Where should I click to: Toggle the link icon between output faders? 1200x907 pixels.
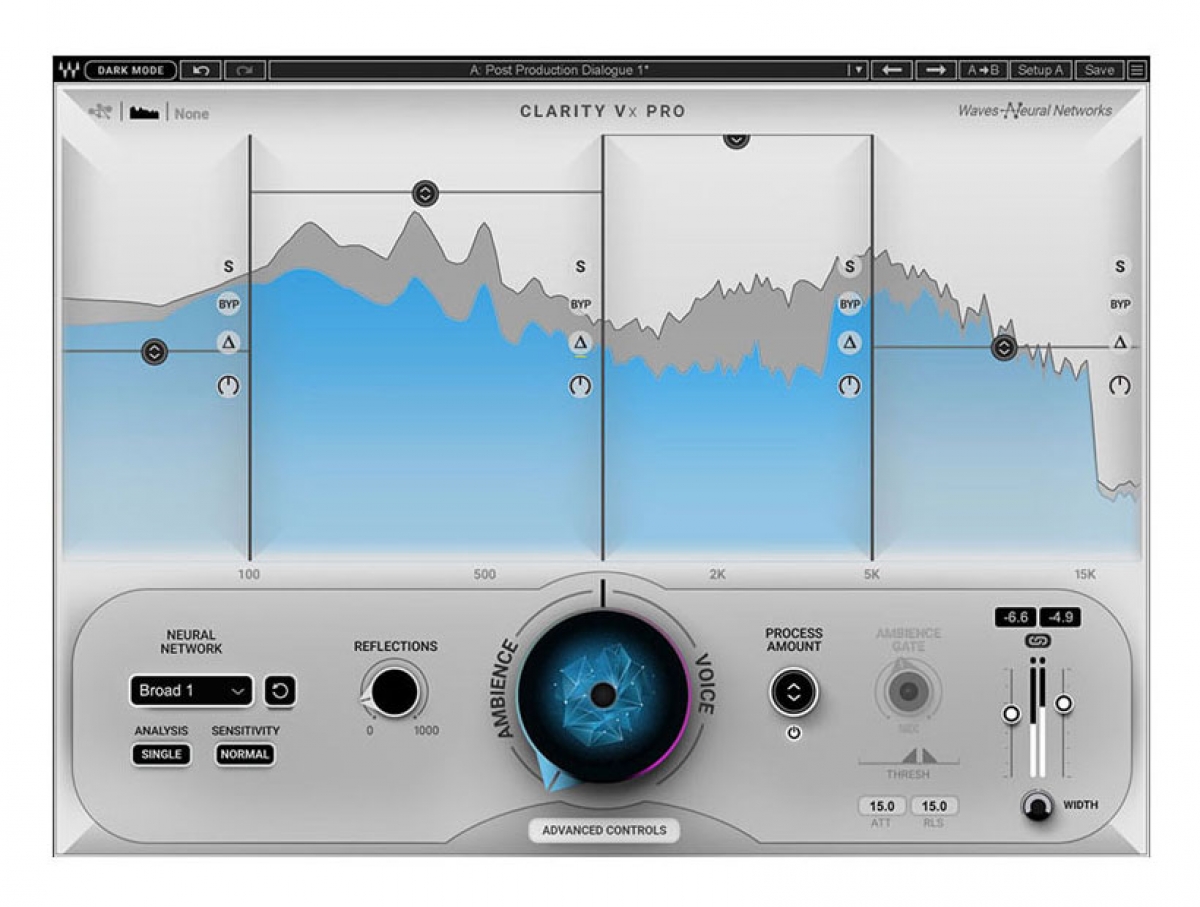[x=1037, y=641]
